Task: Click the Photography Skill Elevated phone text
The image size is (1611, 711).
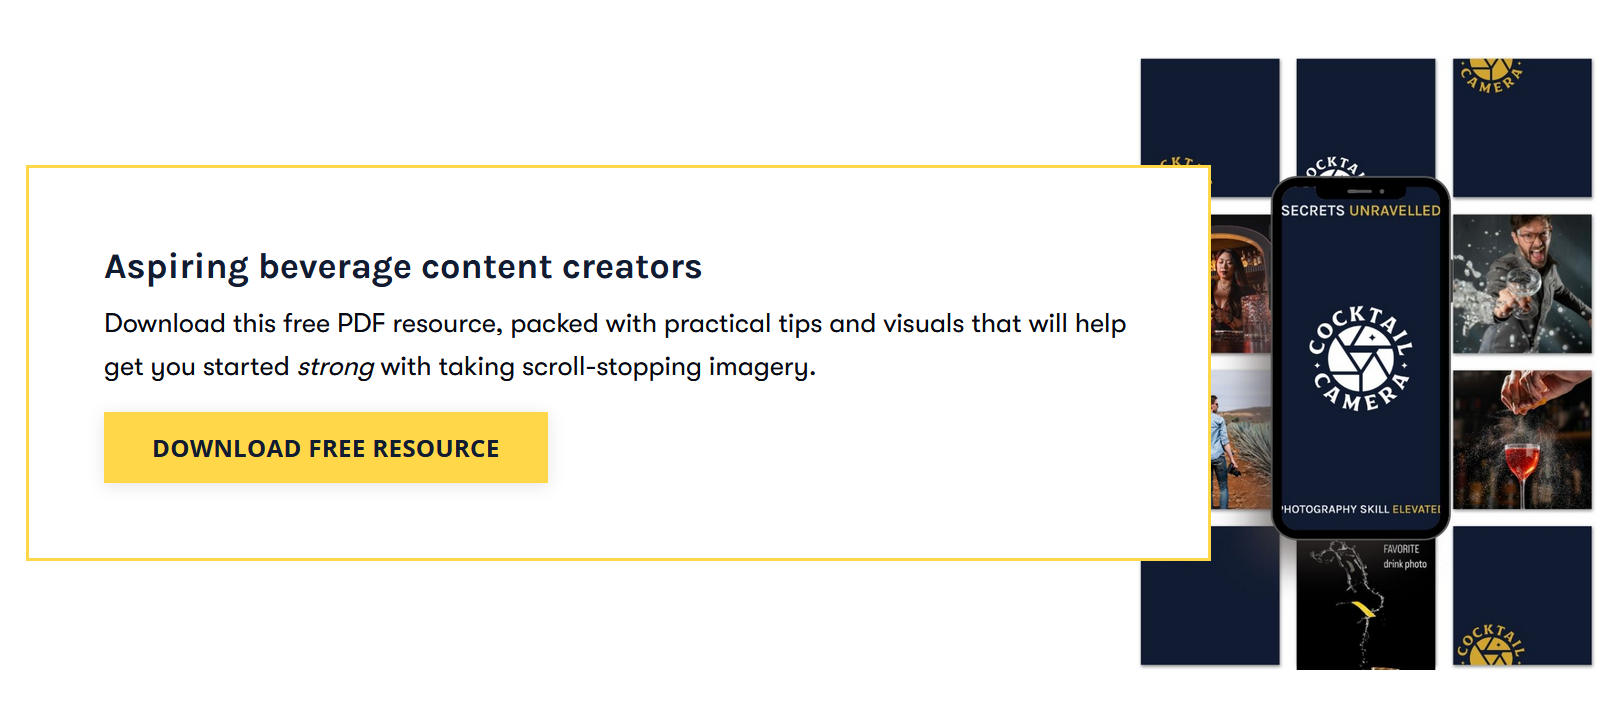Action: click(1360, 509)
